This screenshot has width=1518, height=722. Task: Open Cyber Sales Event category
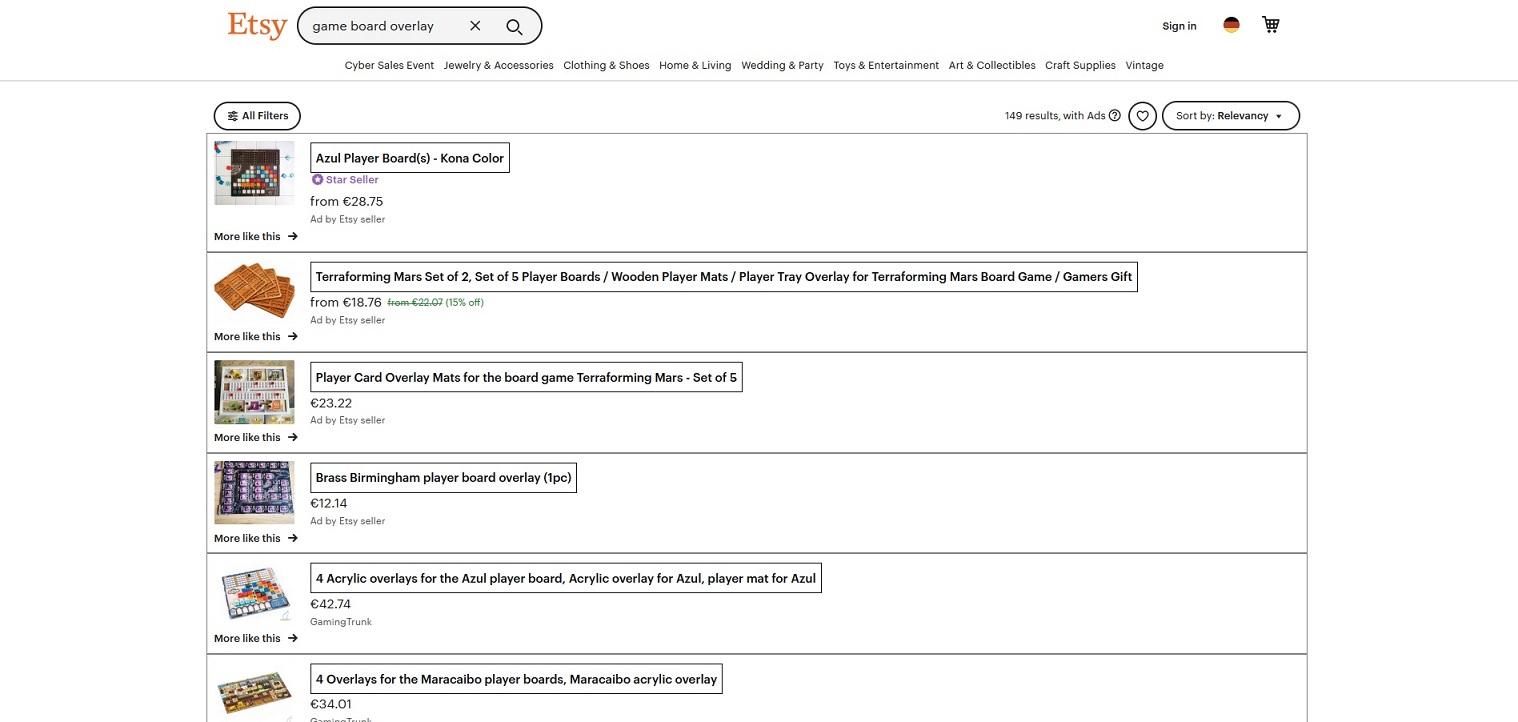coord(389,65)
